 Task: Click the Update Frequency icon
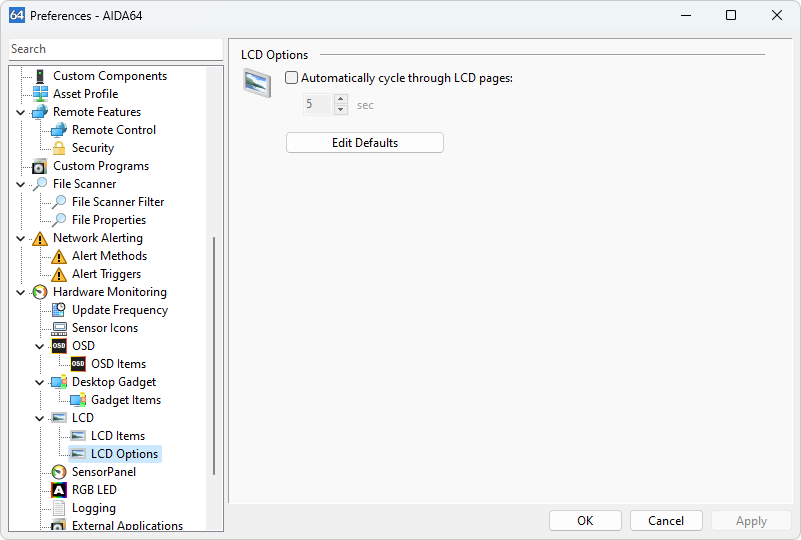59,310
